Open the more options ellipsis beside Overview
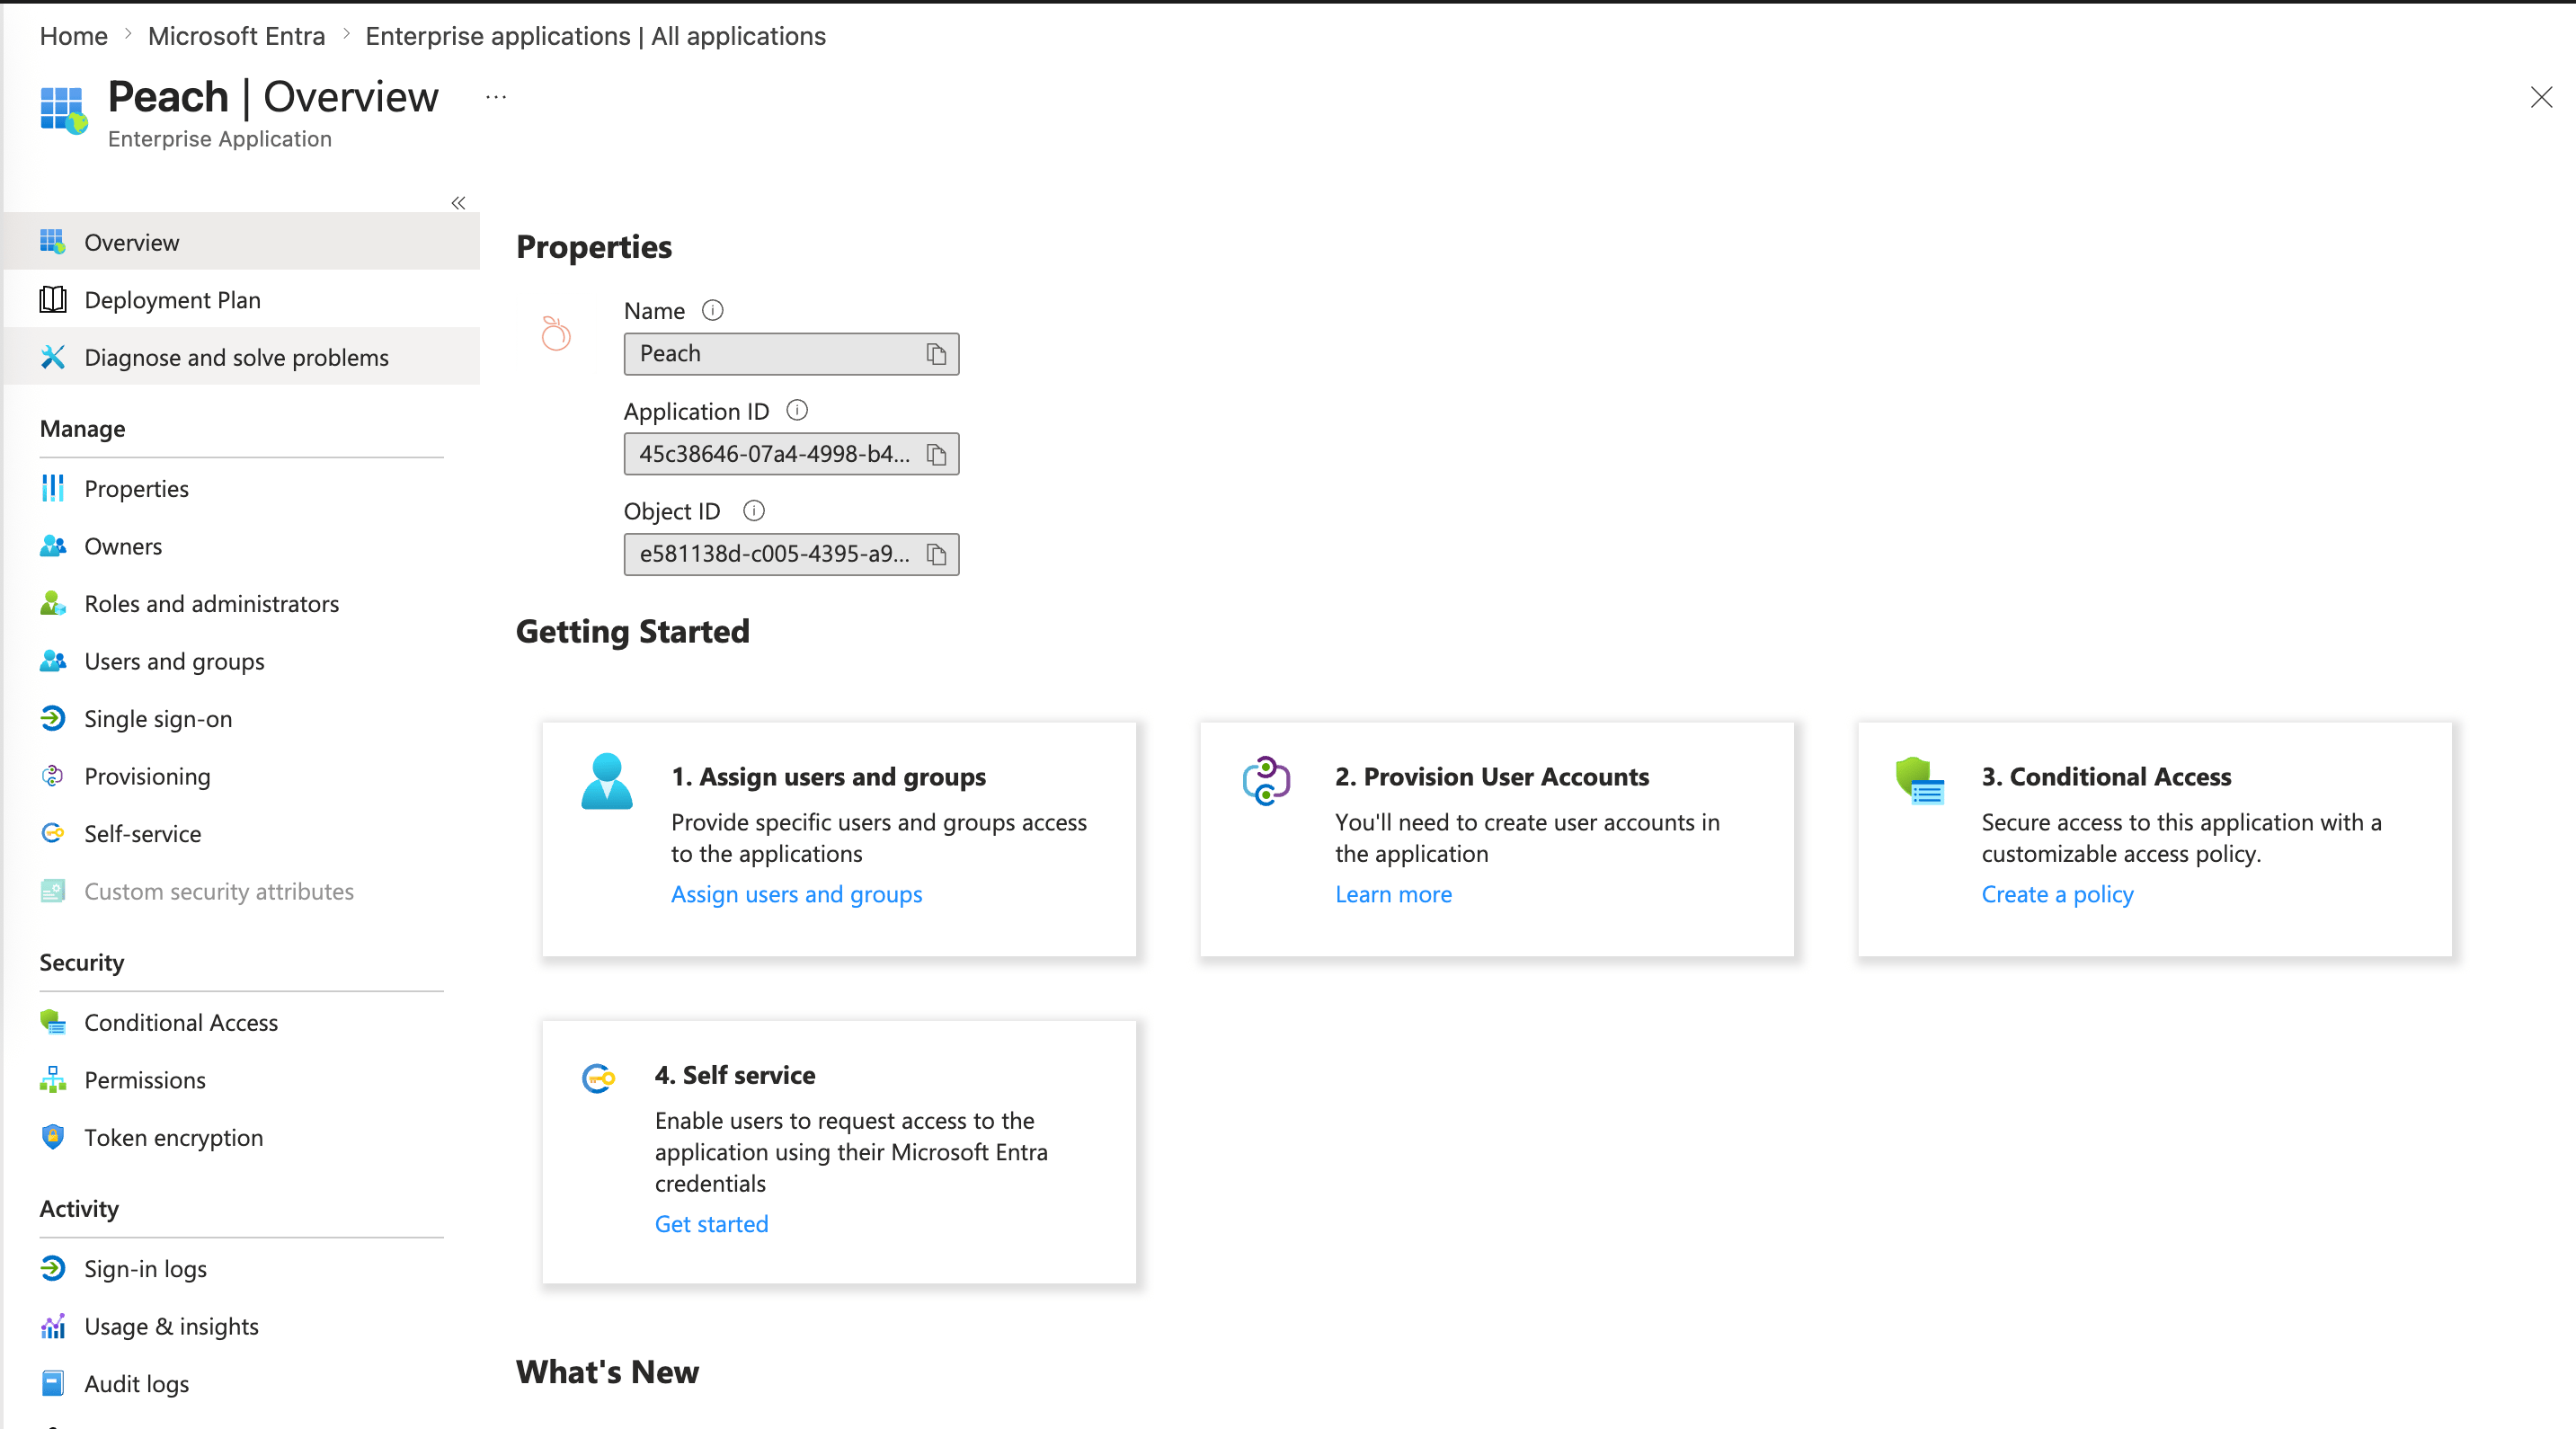 (x=496, y=97)
